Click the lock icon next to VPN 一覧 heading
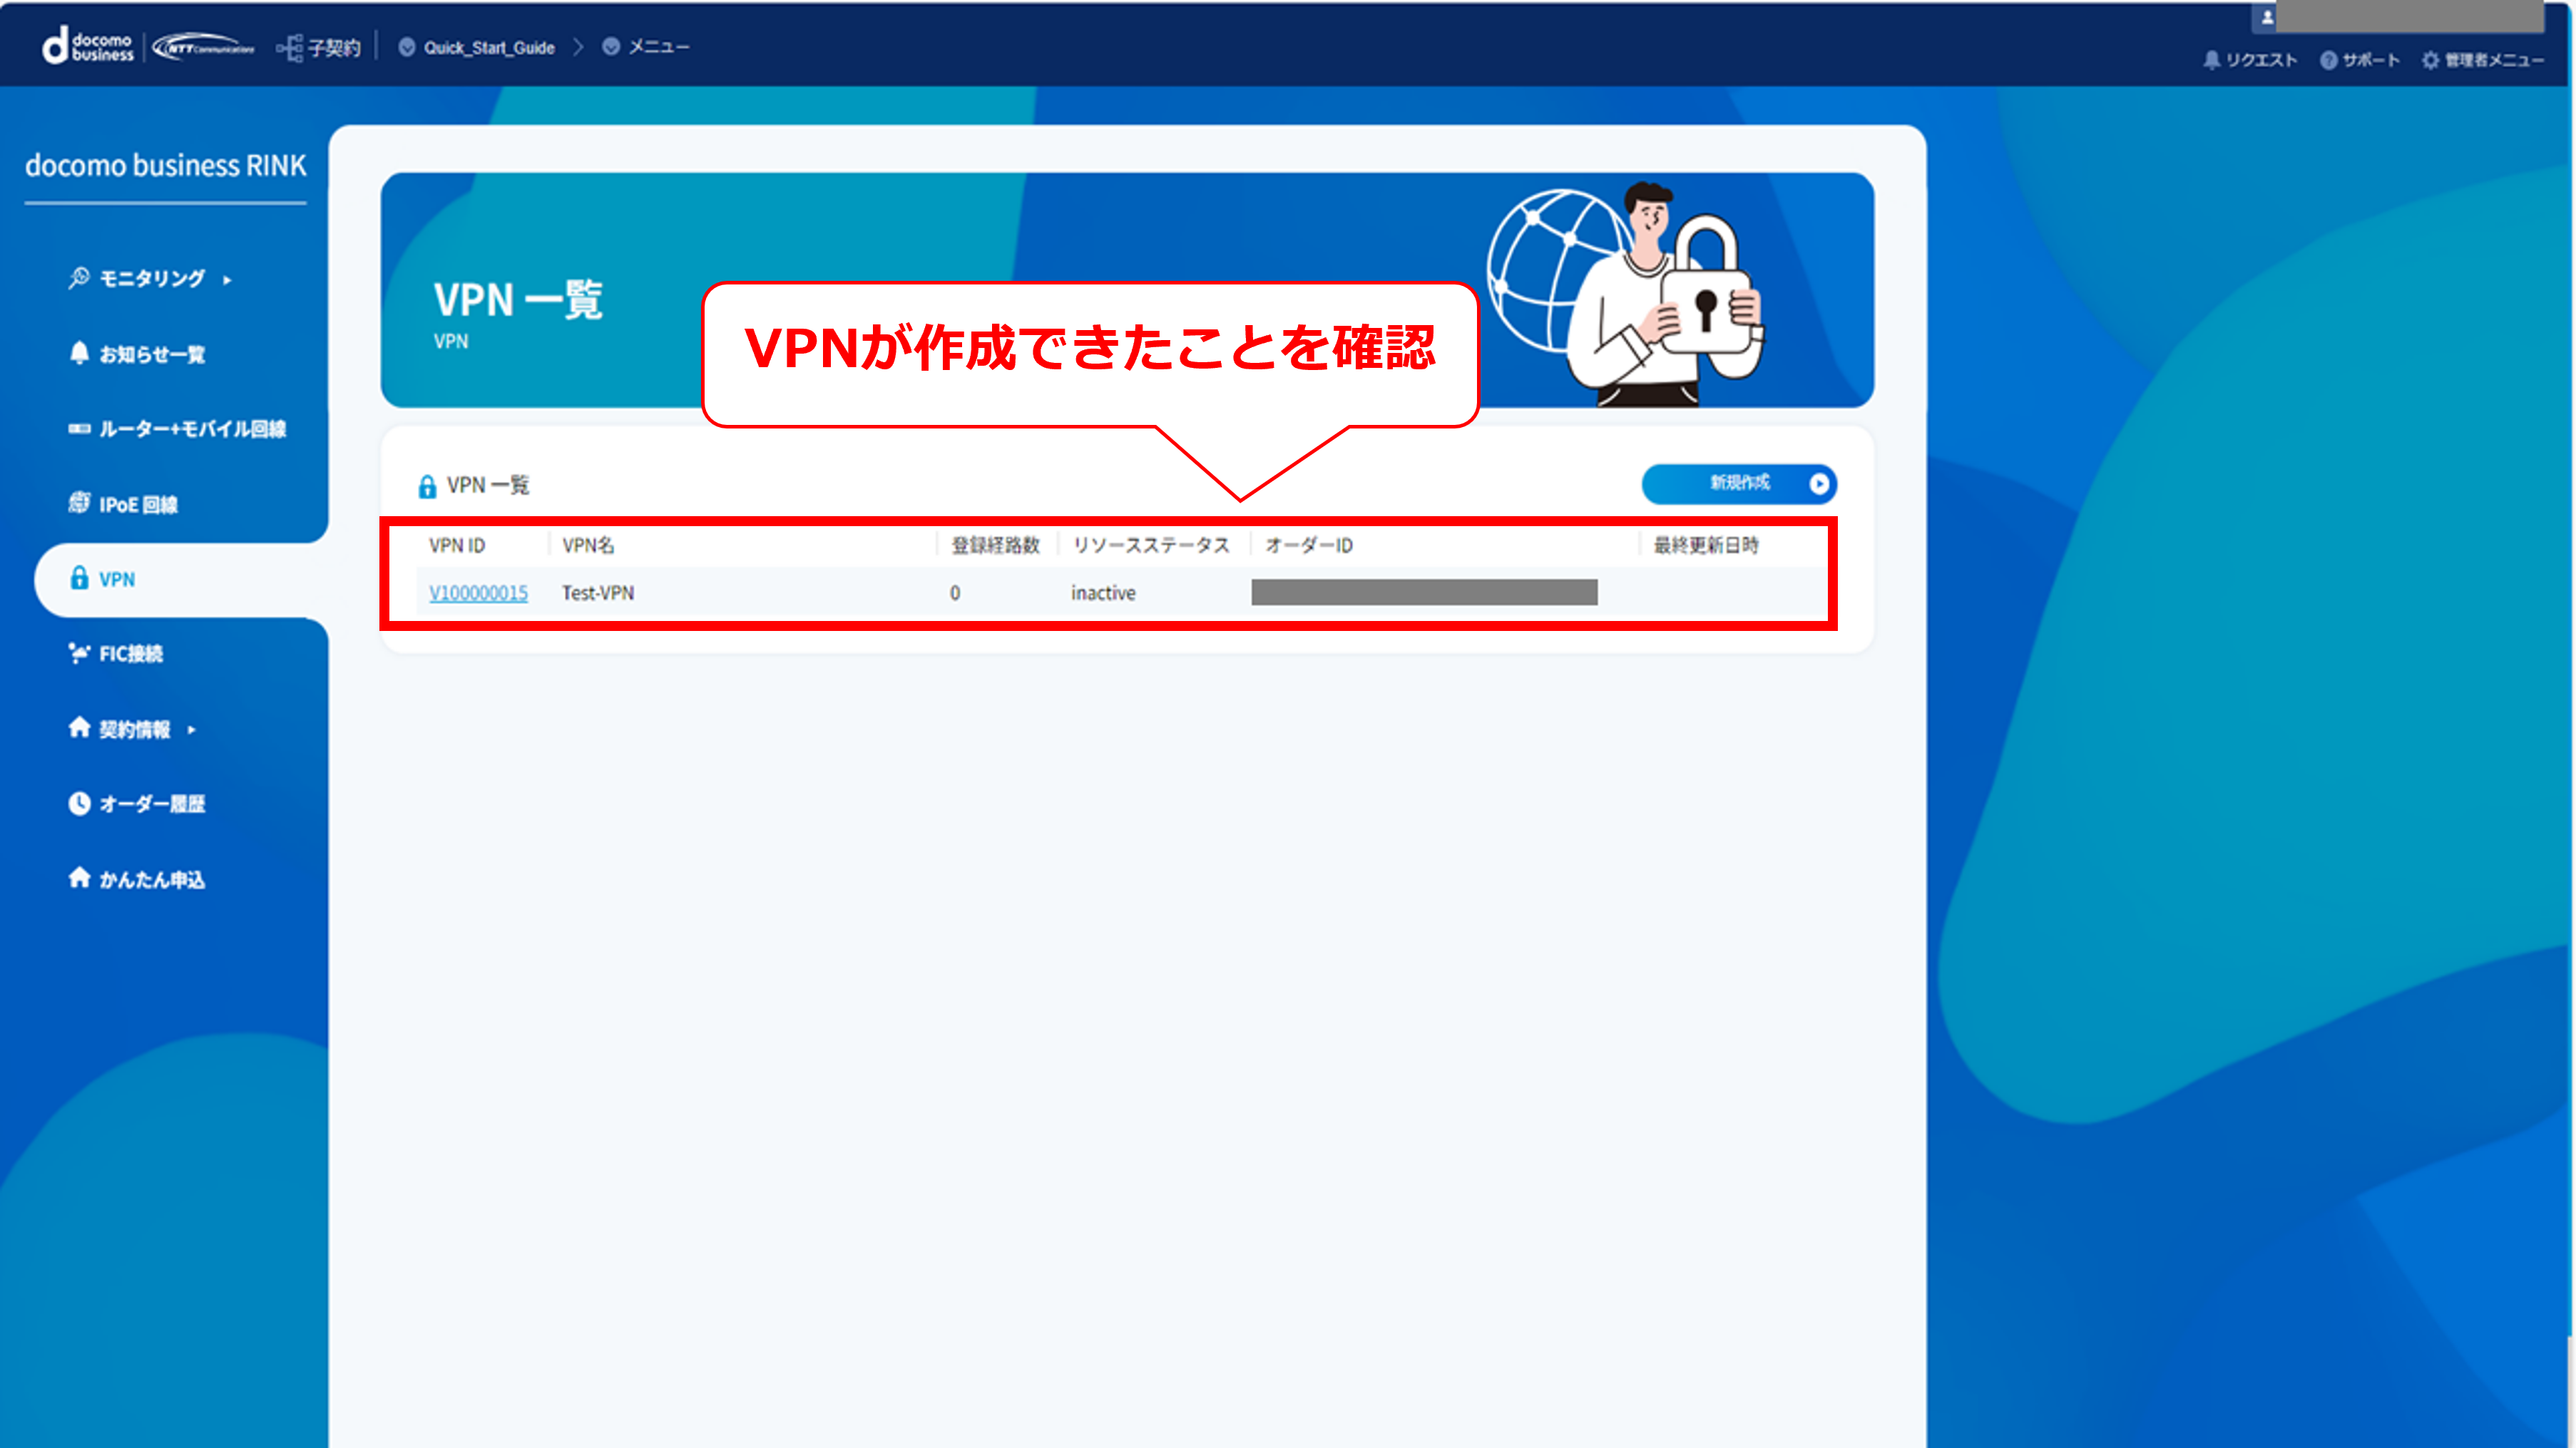Screen dimensions: 2576x1448 pos(427,486)
